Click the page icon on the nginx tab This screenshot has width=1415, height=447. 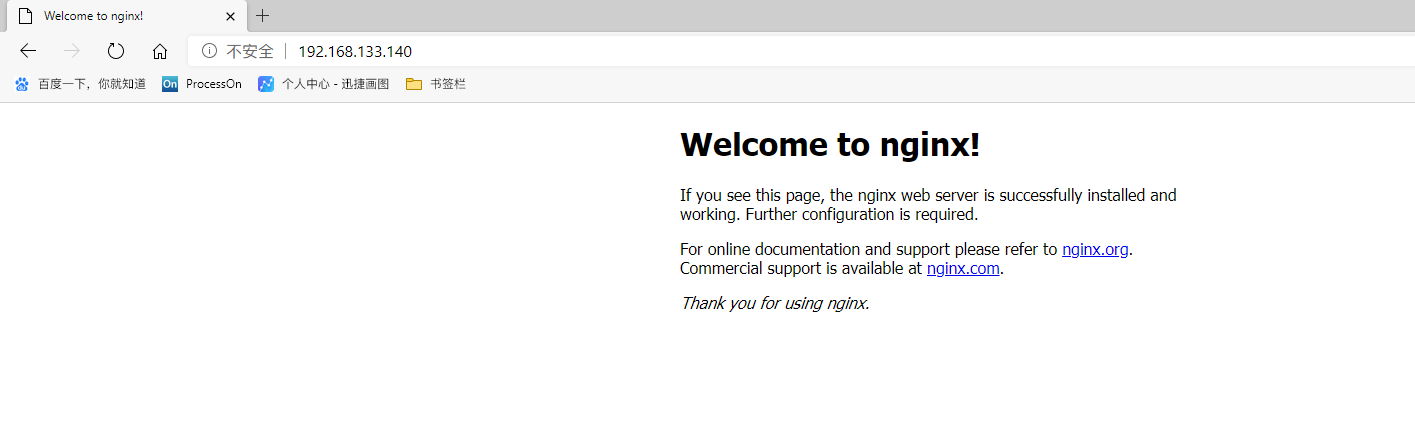[26, 16]
